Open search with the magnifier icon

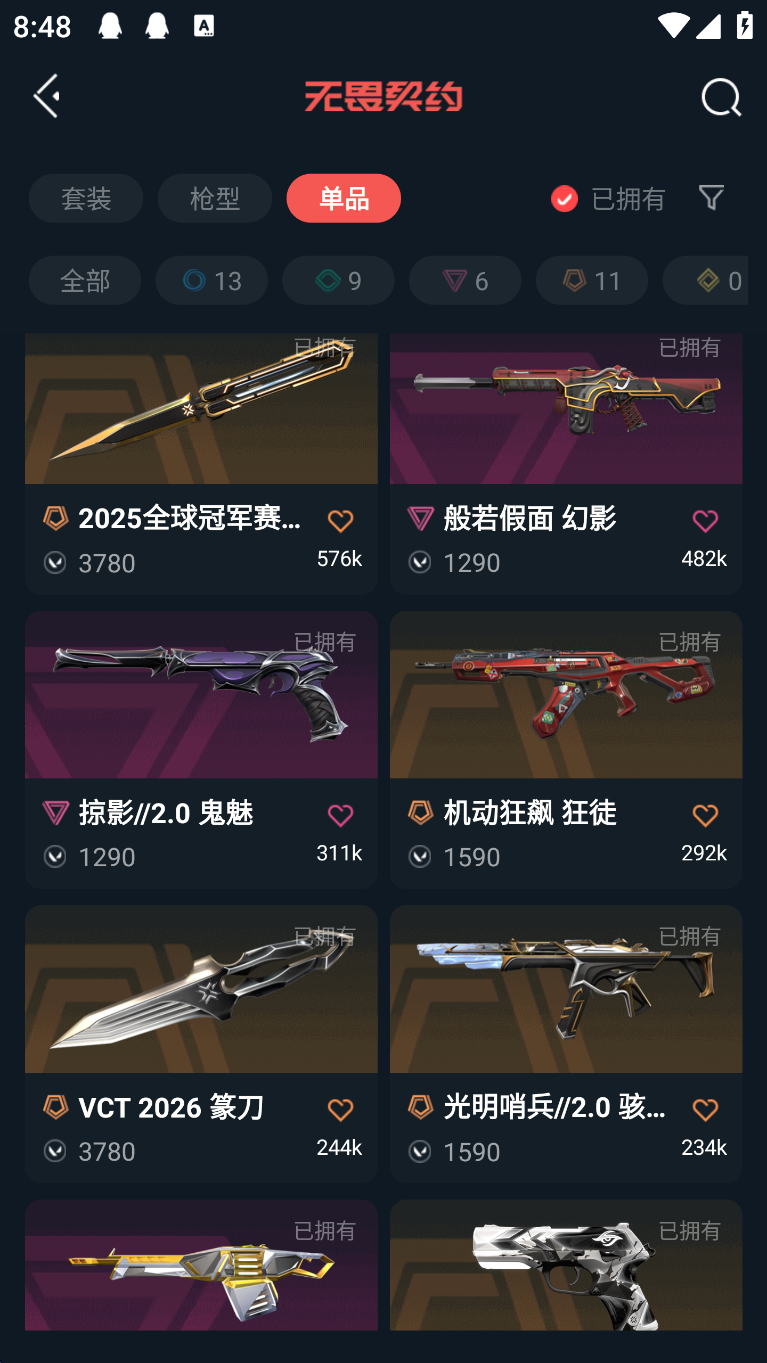click(721, 98)
